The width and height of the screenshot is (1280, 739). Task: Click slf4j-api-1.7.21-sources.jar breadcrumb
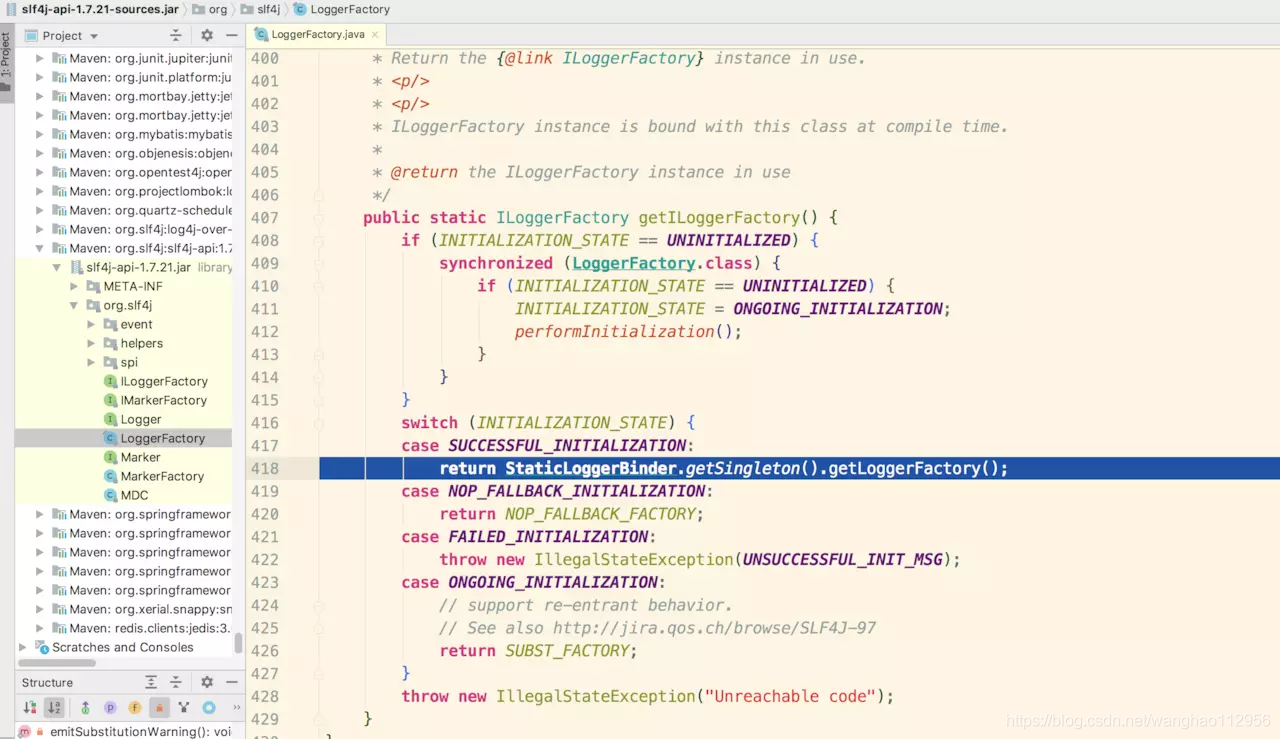[91, 9]
